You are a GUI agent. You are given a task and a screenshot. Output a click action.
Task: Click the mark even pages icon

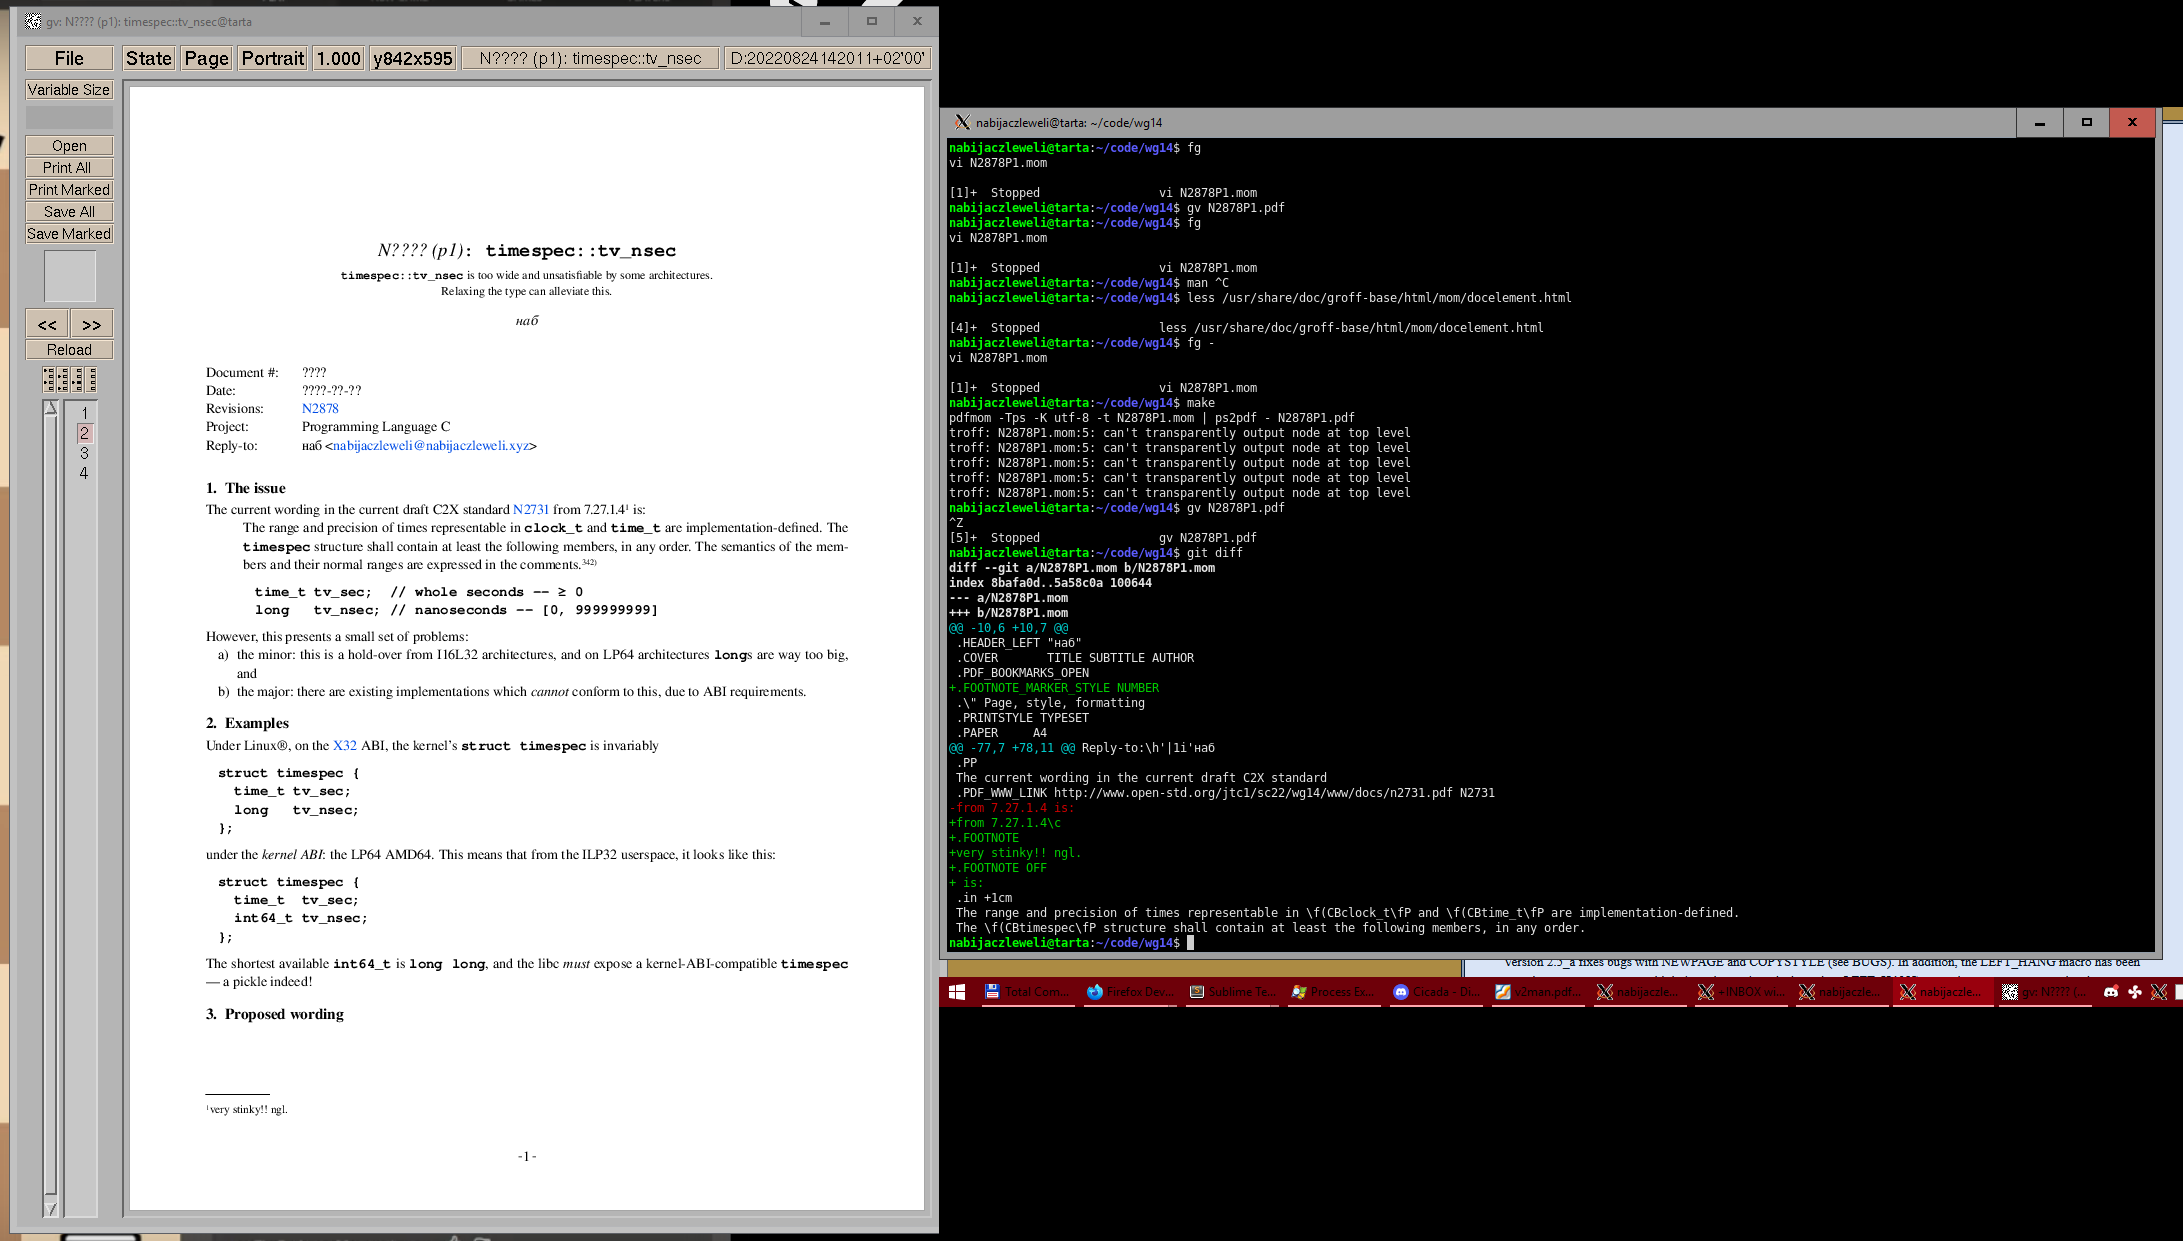(63, 379)
